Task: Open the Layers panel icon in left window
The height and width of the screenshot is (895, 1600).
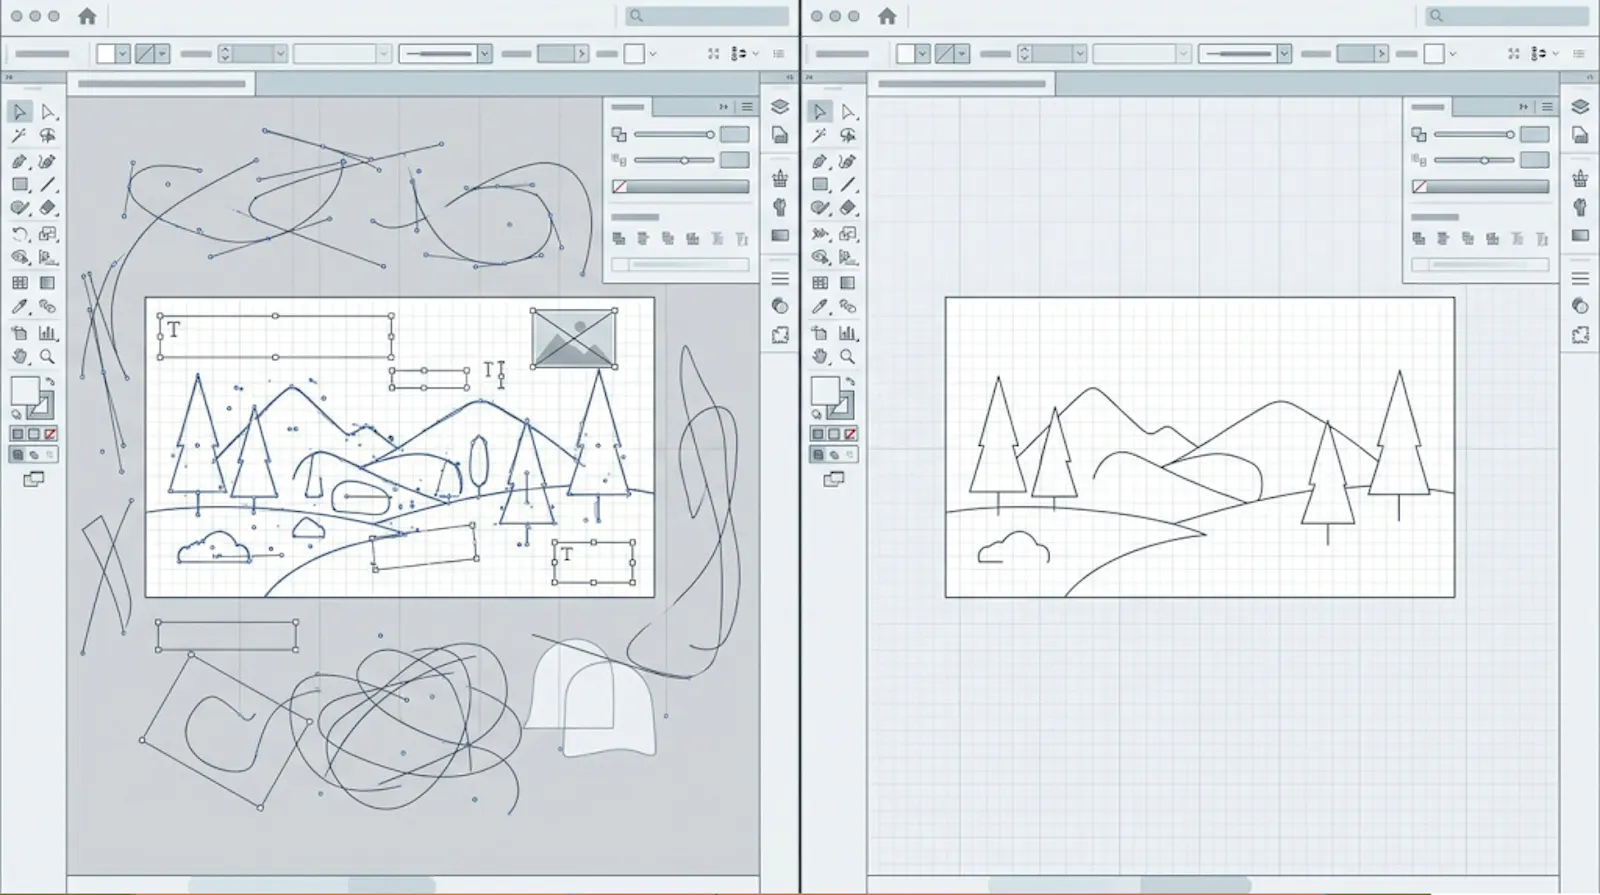Action: 780,107
